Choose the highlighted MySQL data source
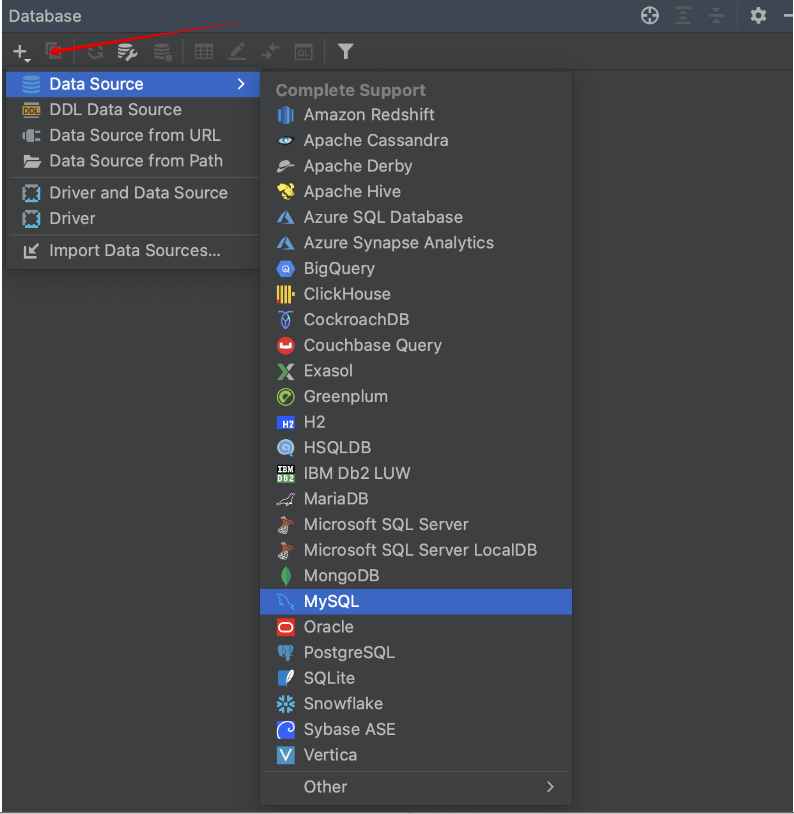Viewport: 794px width, 814px height. click(x=416, y=602)
